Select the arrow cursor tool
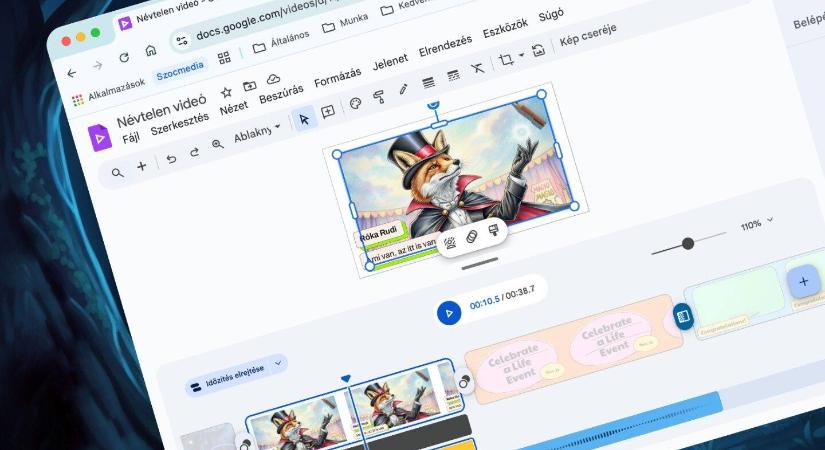This screenshot has width=825, height=450. tap(304, 119)
